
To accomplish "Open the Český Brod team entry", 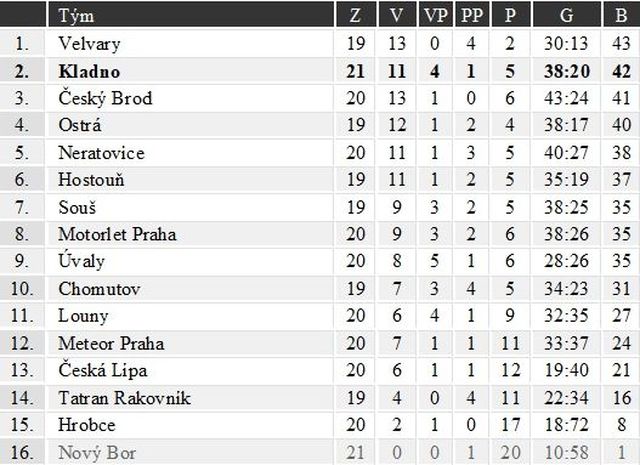I will (x=105, y=98).
